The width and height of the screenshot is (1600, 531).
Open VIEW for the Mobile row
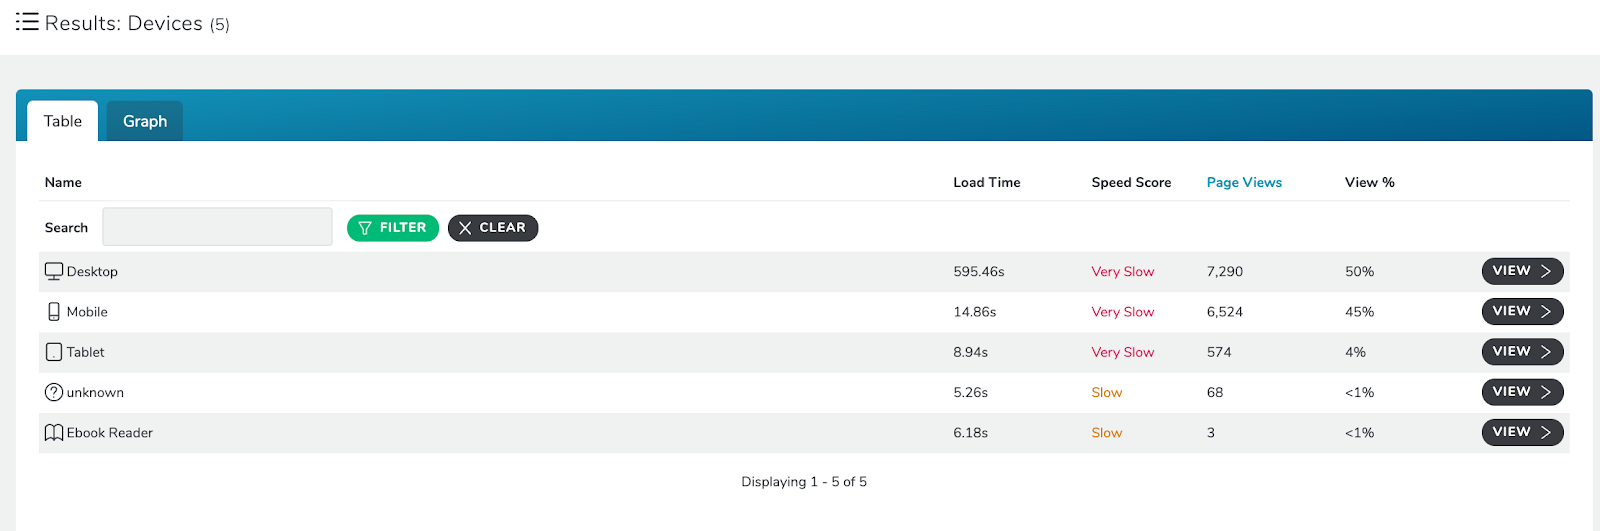tap(1522, 311)
